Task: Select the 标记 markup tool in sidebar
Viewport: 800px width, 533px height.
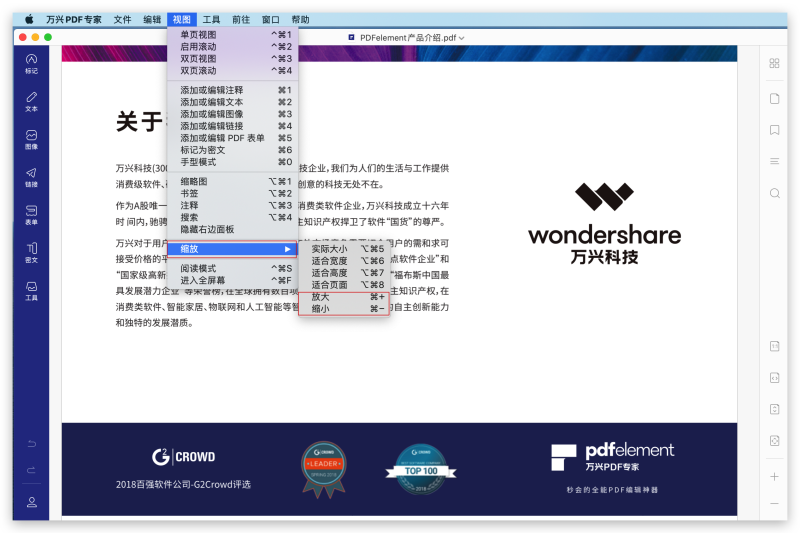Action: (x=31, y=63)
